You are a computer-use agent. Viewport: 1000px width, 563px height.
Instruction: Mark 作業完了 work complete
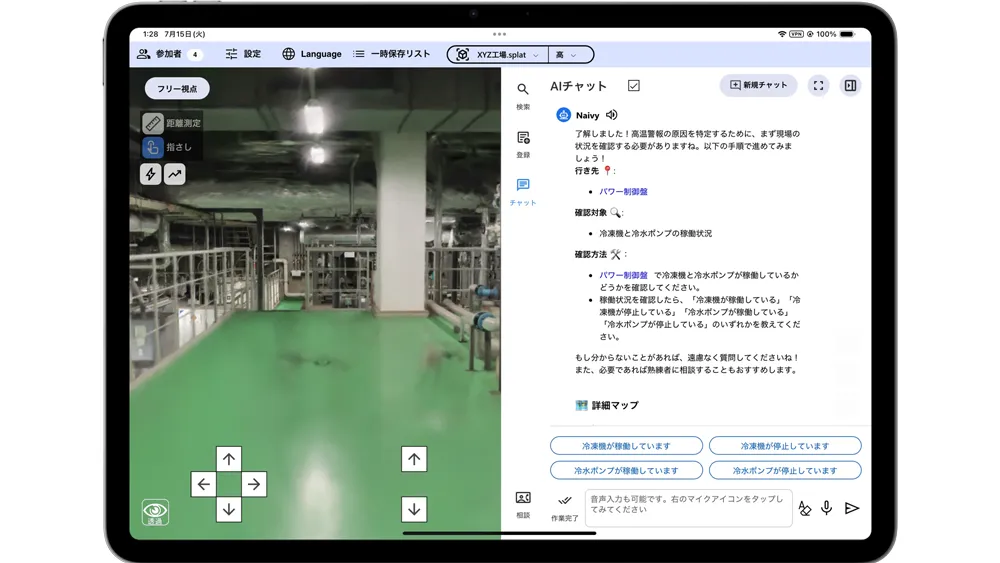[x=564, y=508]
